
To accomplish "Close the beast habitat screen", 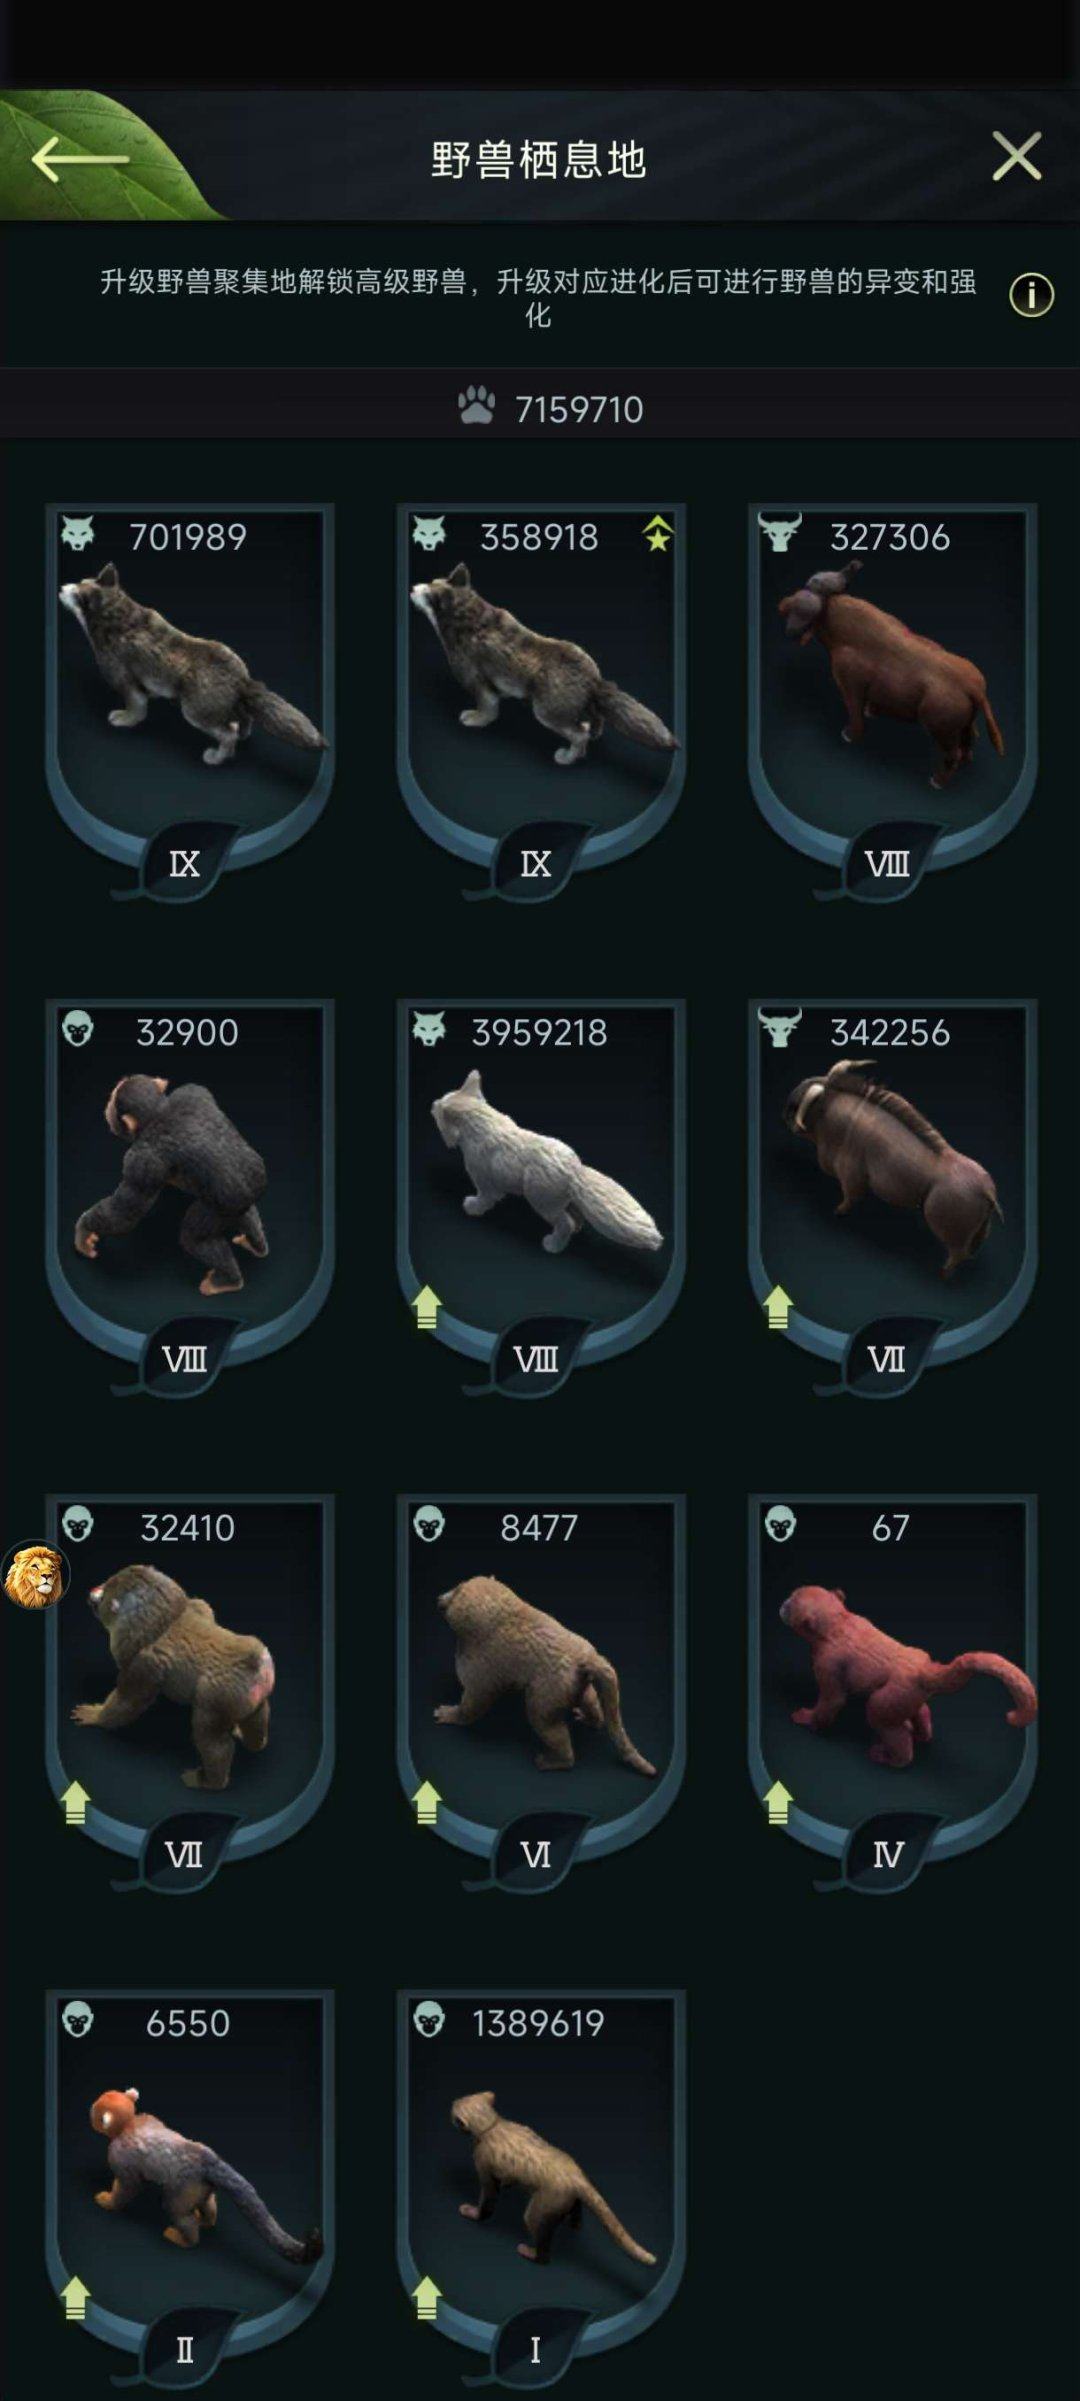I will click(1017, 157).
